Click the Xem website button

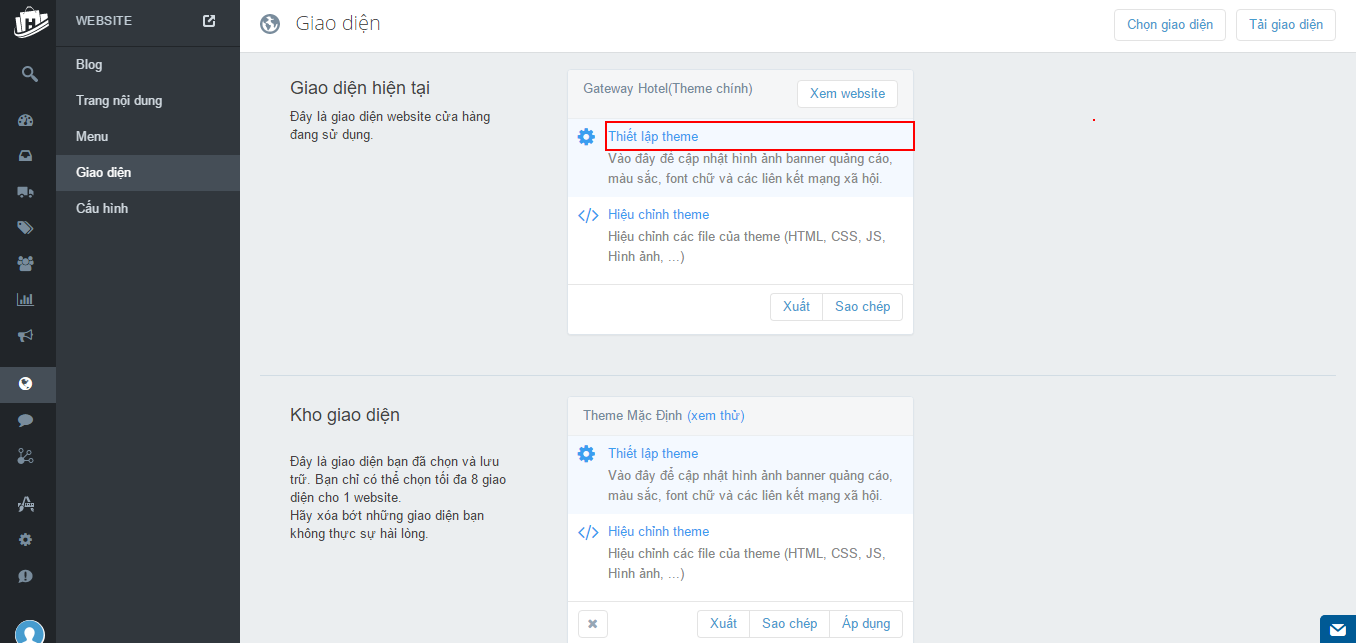(847, 93)
